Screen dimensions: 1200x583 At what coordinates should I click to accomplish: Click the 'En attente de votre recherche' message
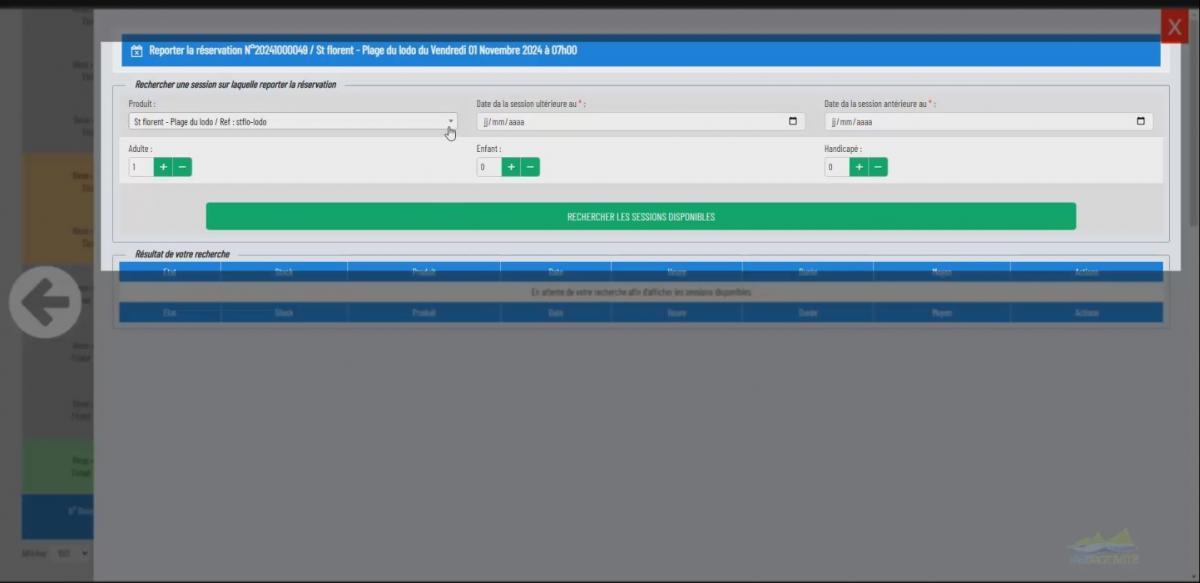point(641,292)
